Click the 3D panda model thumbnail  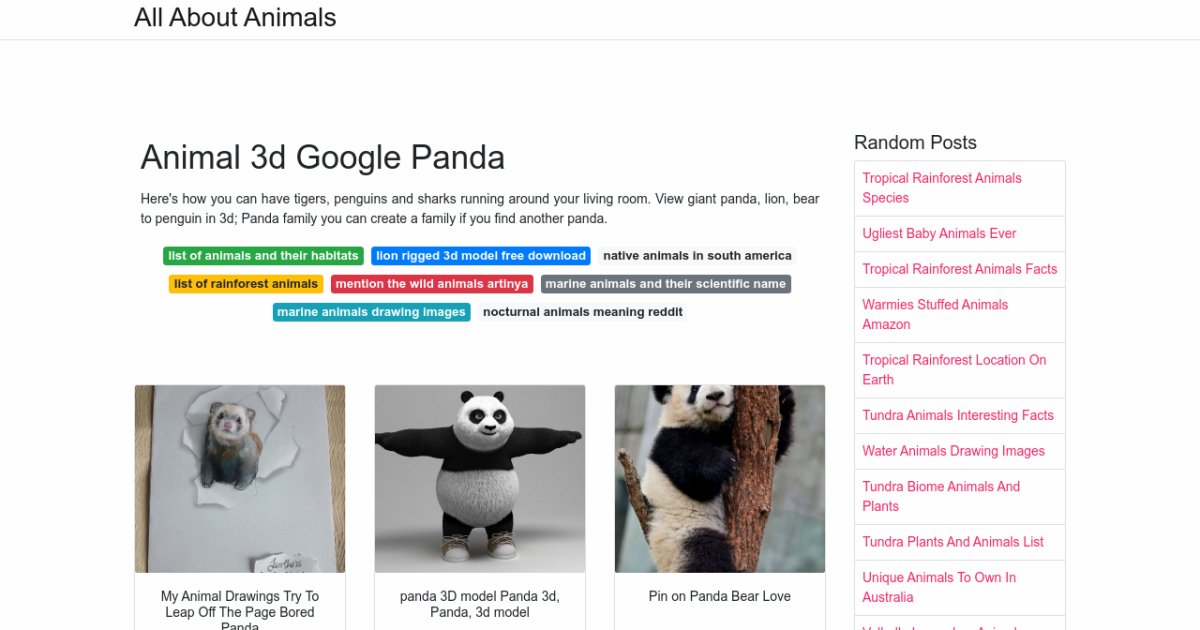click(x=480, y=478)
